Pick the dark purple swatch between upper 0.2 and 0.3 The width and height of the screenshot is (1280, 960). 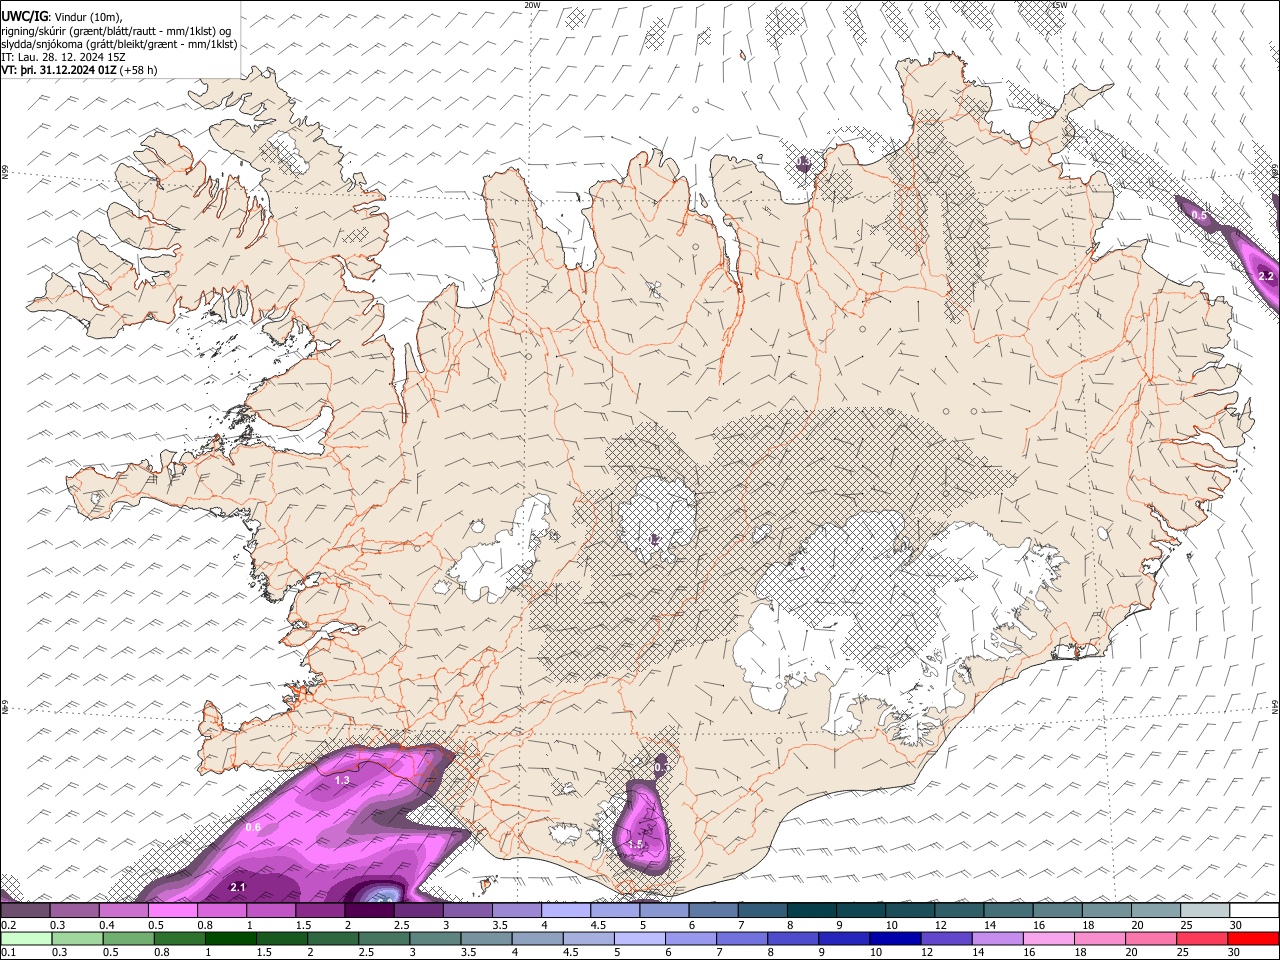point(25,910)
